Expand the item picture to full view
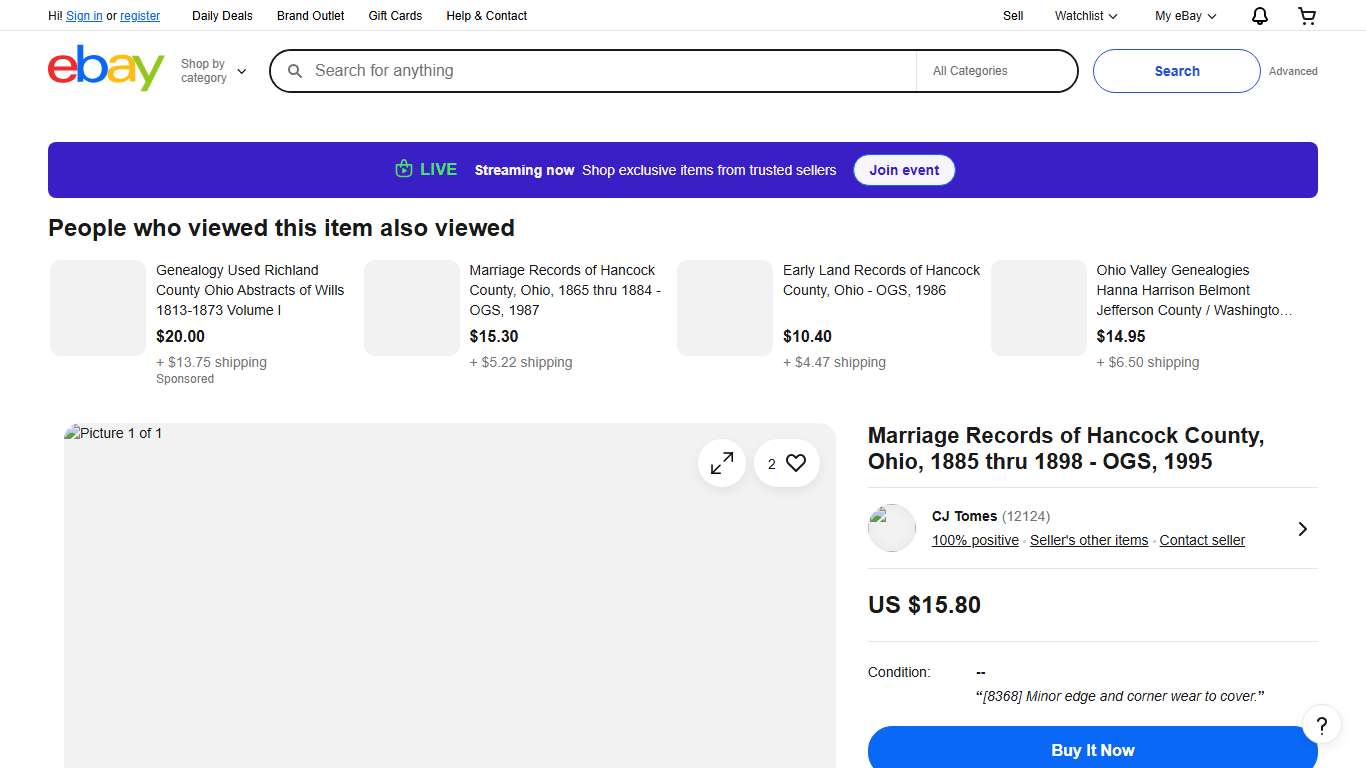 tap(721, 463)
